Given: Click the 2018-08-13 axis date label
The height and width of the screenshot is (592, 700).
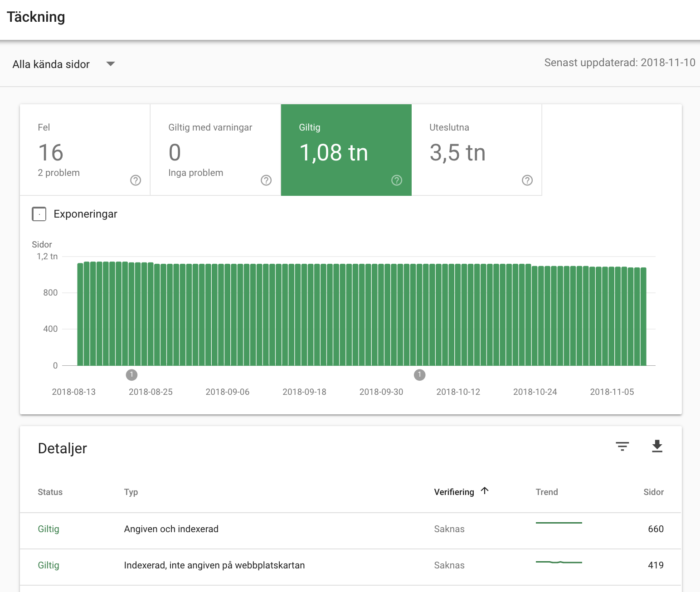Looking at the screenshot, I should click(74, 392).
